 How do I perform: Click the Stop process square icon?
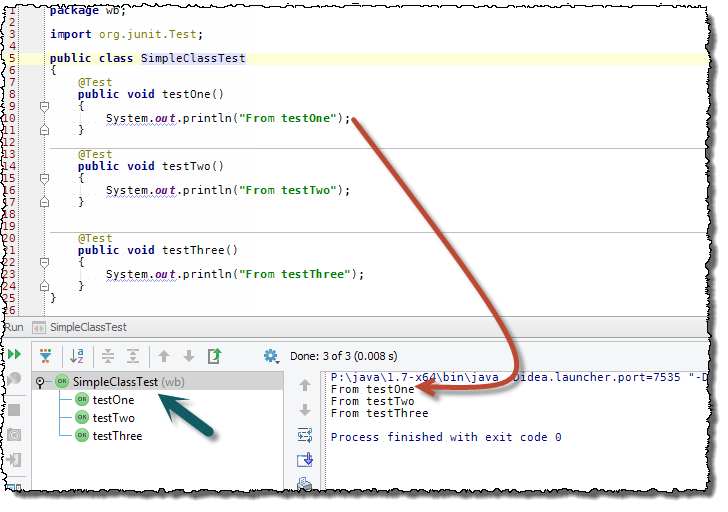(x=14, y=410)
